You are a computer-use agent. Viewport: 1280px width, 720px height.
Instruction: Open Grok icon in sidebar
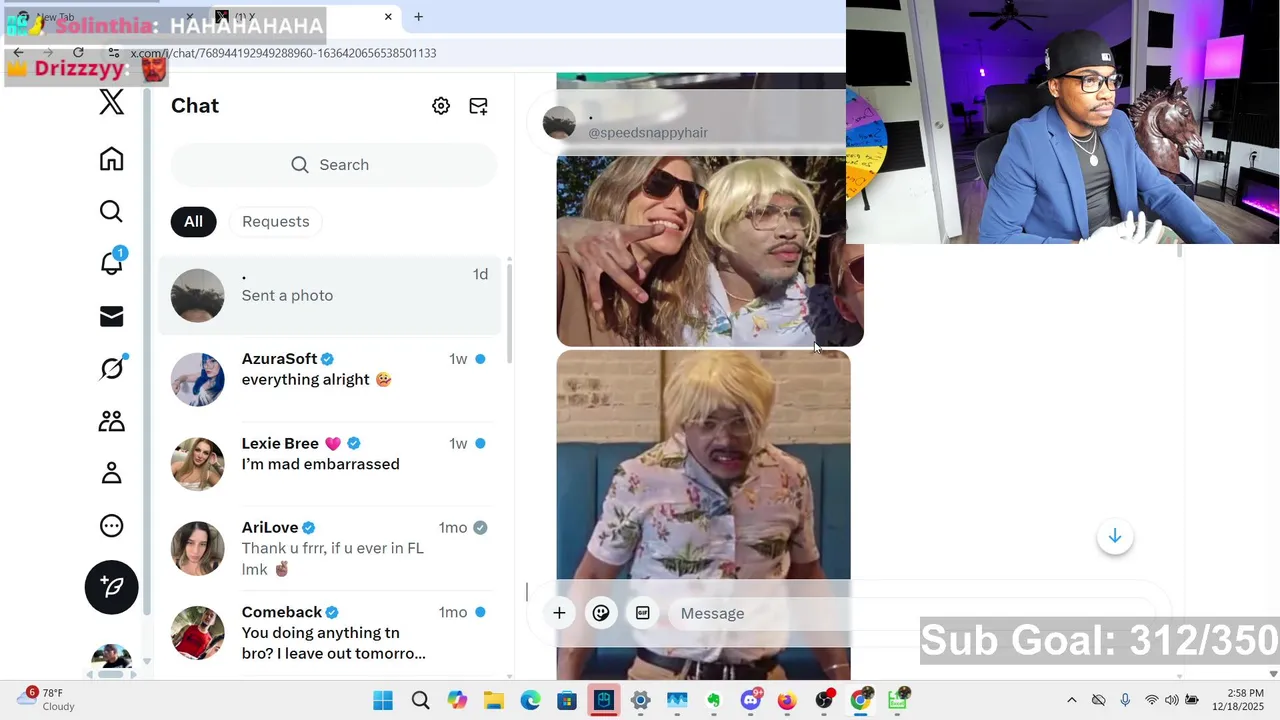point(112,368)
